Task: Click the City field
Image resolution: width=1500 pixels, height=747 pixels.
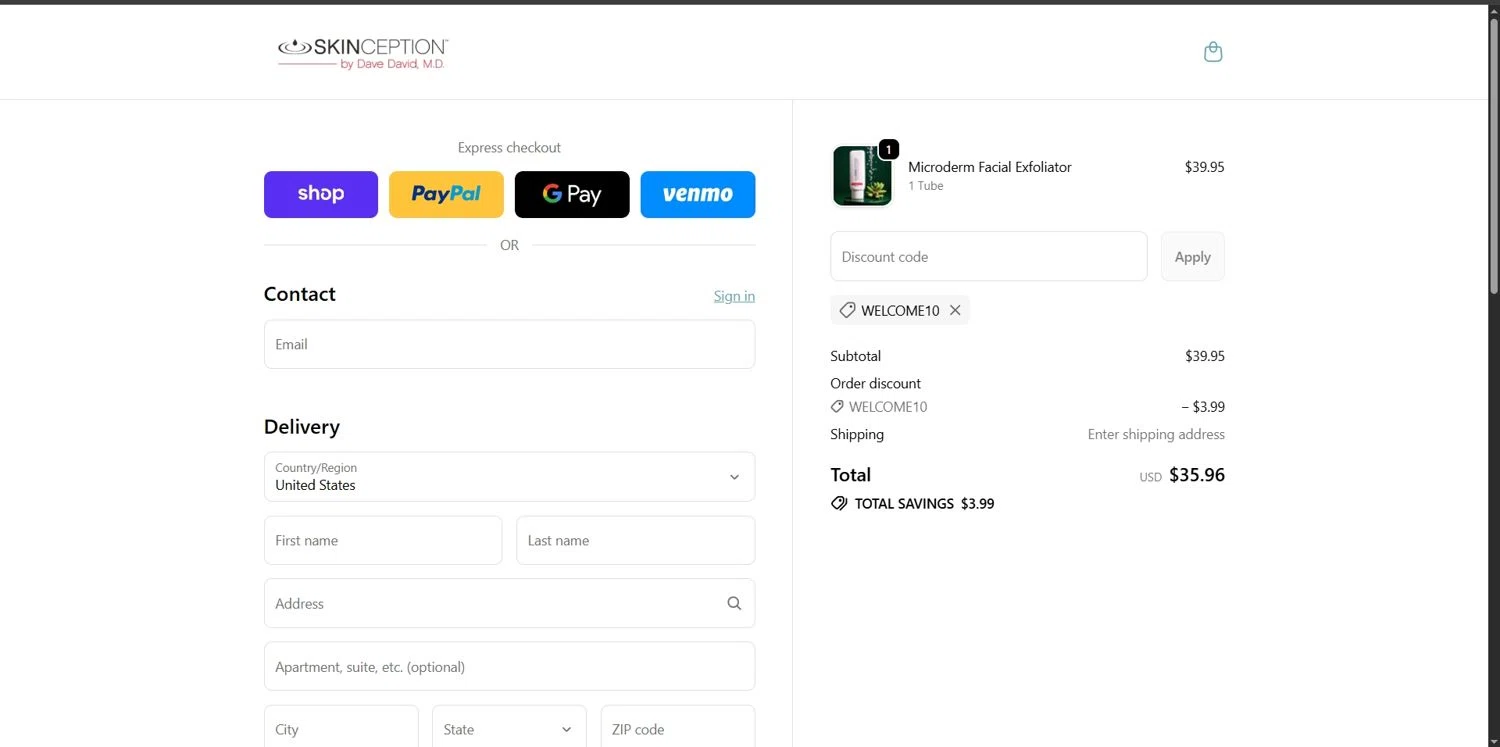Action: [341, 729]
